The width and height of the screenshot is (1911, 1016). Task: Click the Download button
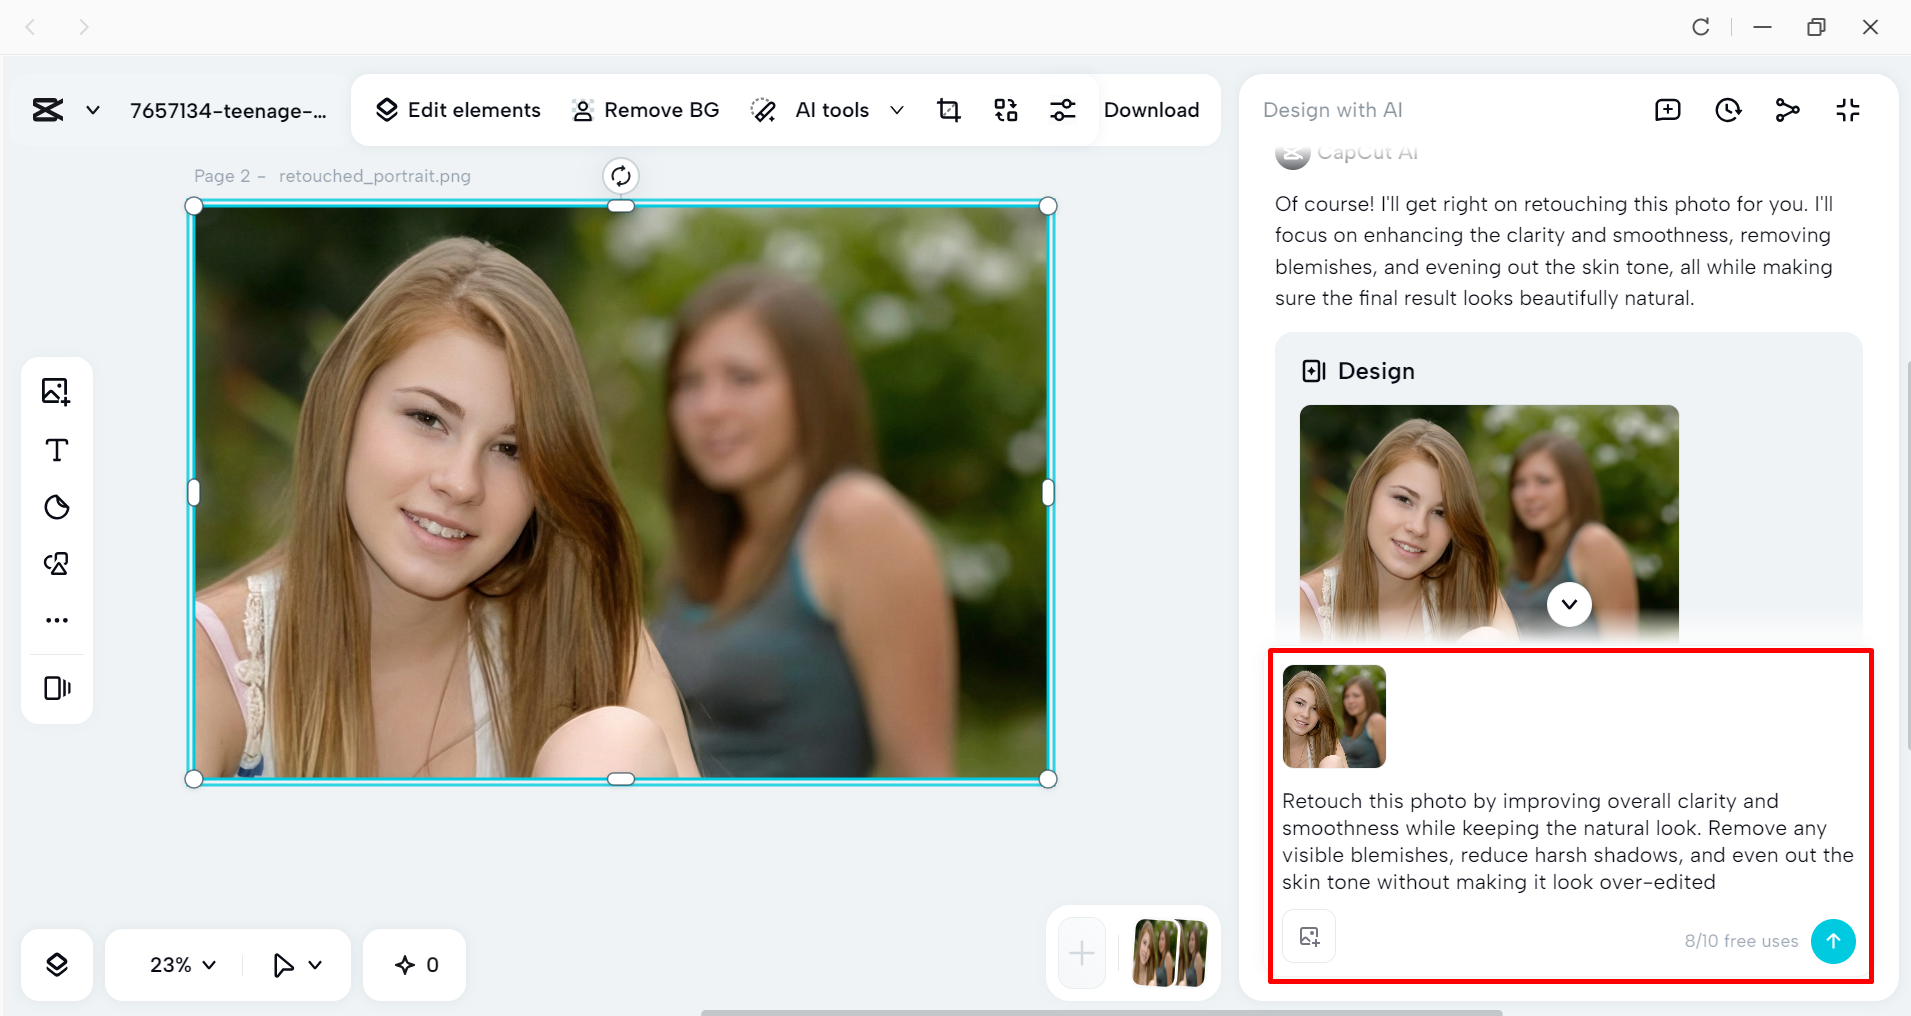click(x=1151, y=110)
